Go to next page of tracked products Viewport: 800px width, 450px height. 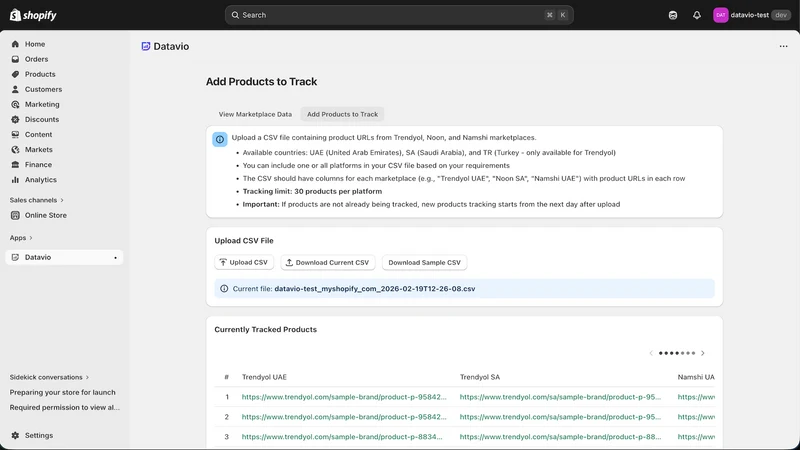pyautogui.click(x=703, y=353)
